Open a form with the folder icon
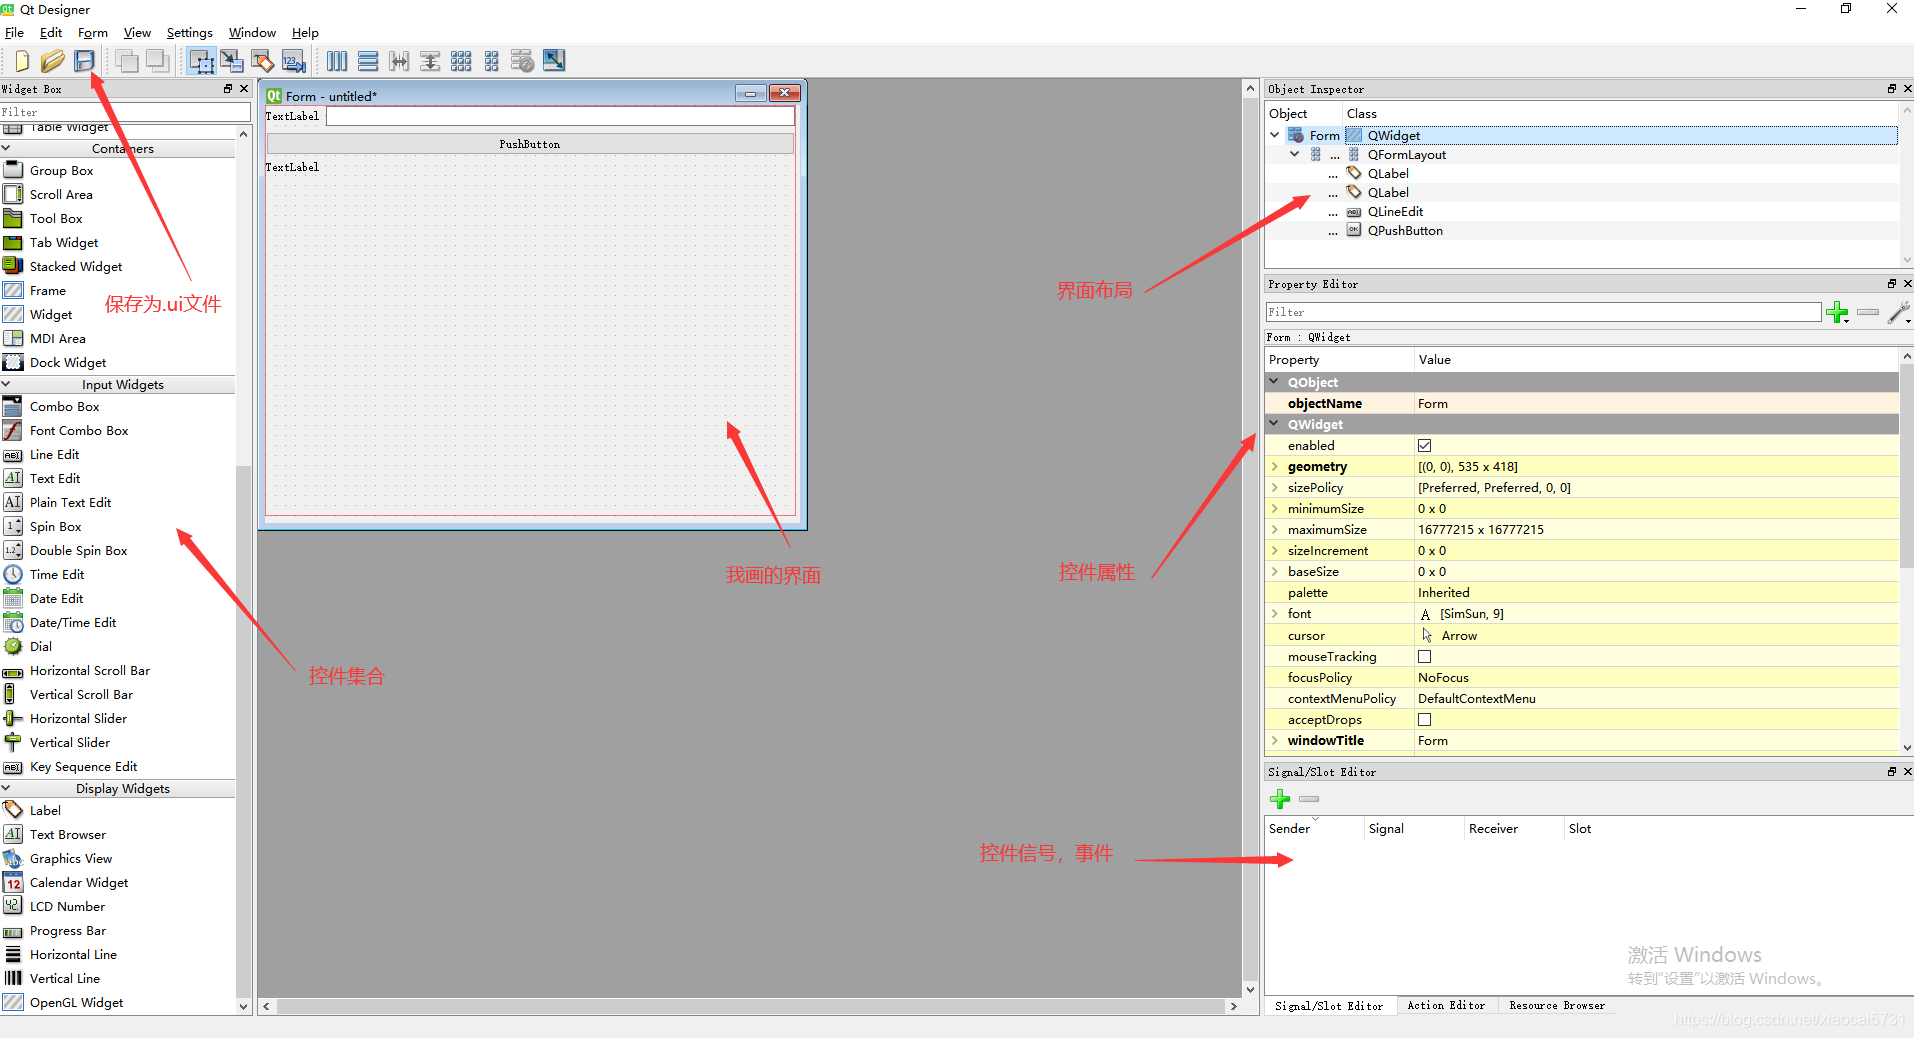The width and height of the screenshot is (1914, 1038). 53,61
